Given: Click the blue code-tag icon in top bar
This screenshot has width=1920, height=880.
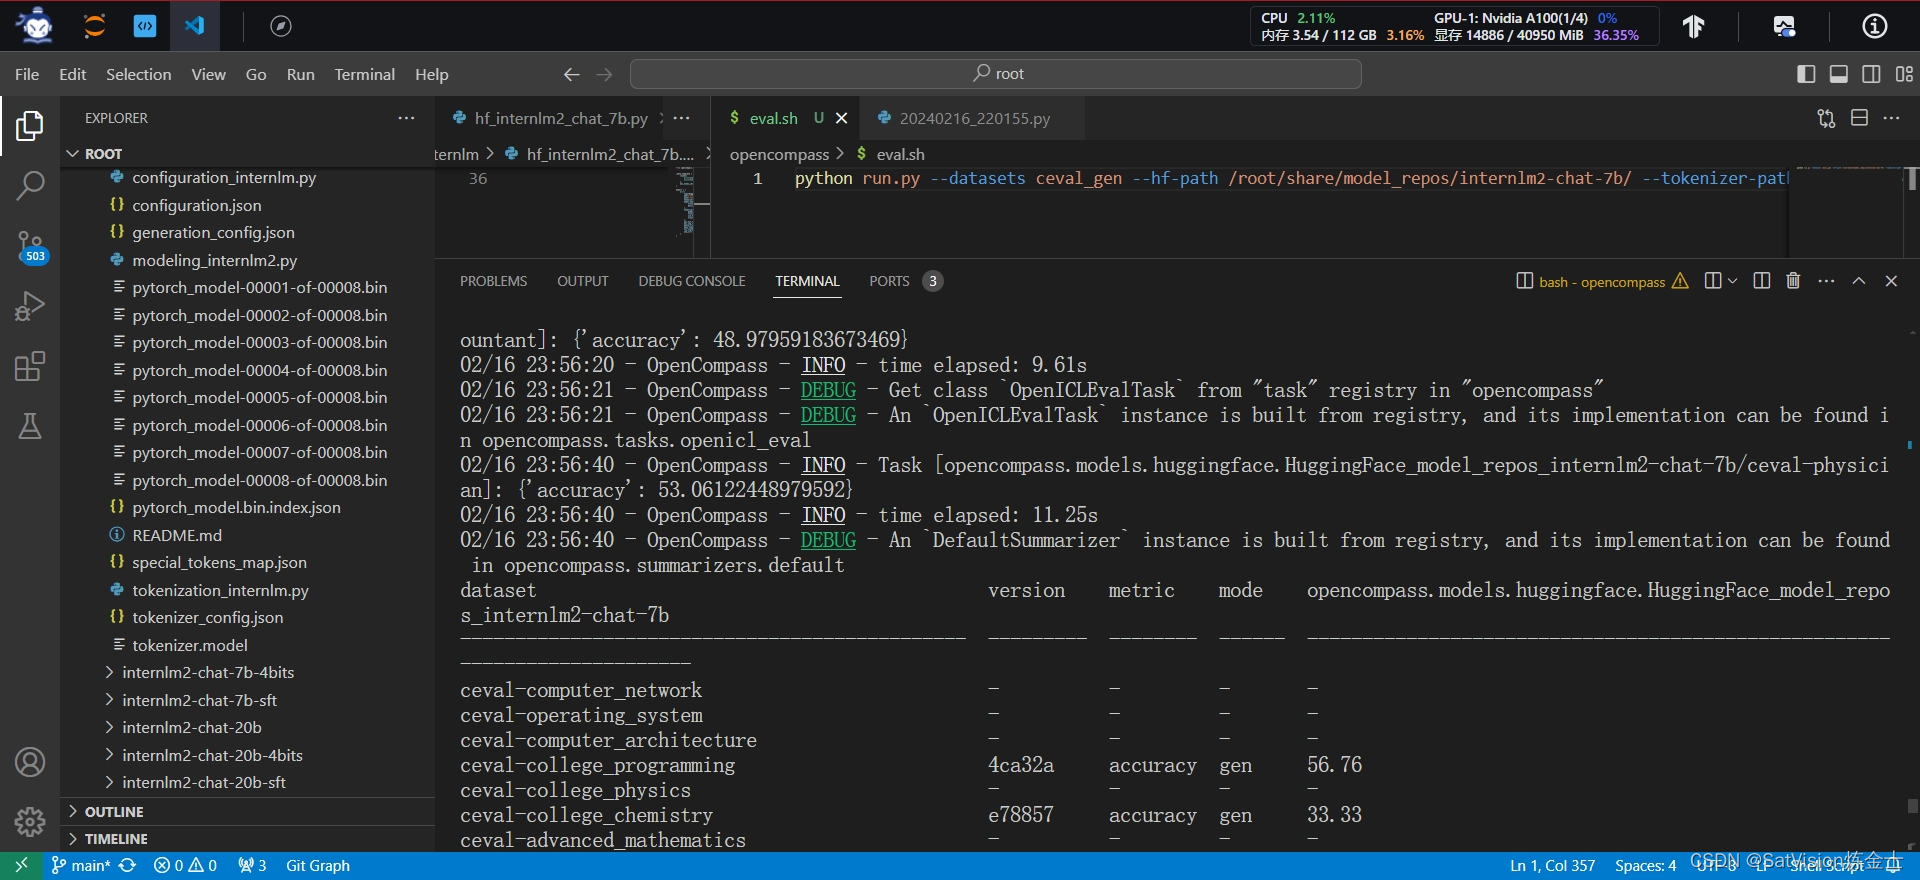Looking at the screenshot, I should click(x=145, y=26).
